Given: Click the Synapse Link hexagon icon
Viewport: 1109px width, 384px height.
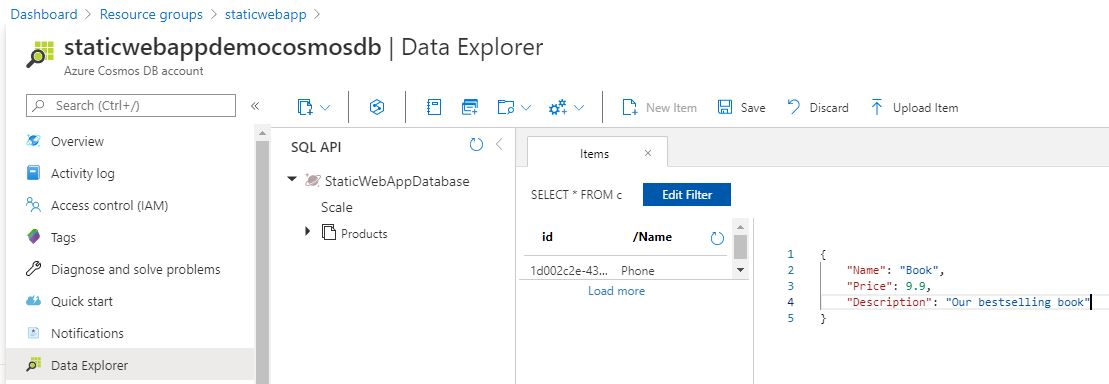Looking at the screenshot, I should (x=377, y=107).
